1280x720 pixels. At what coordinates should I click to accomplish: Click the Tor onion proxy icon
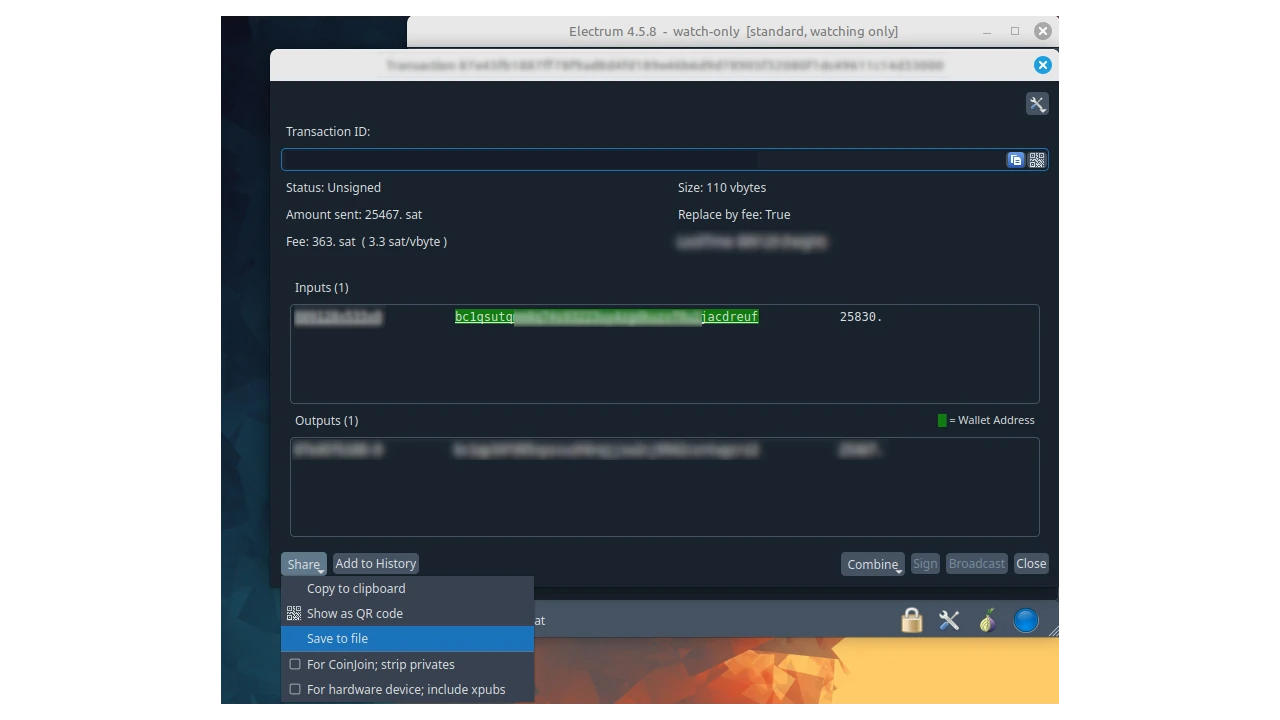click(987, 621)
